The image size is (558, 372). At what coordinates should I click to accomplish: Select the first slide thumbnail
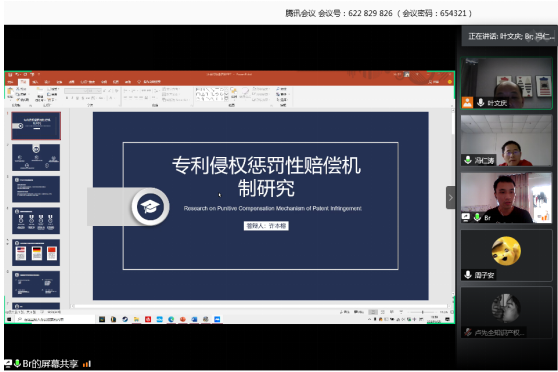click(x=36, y=126)
